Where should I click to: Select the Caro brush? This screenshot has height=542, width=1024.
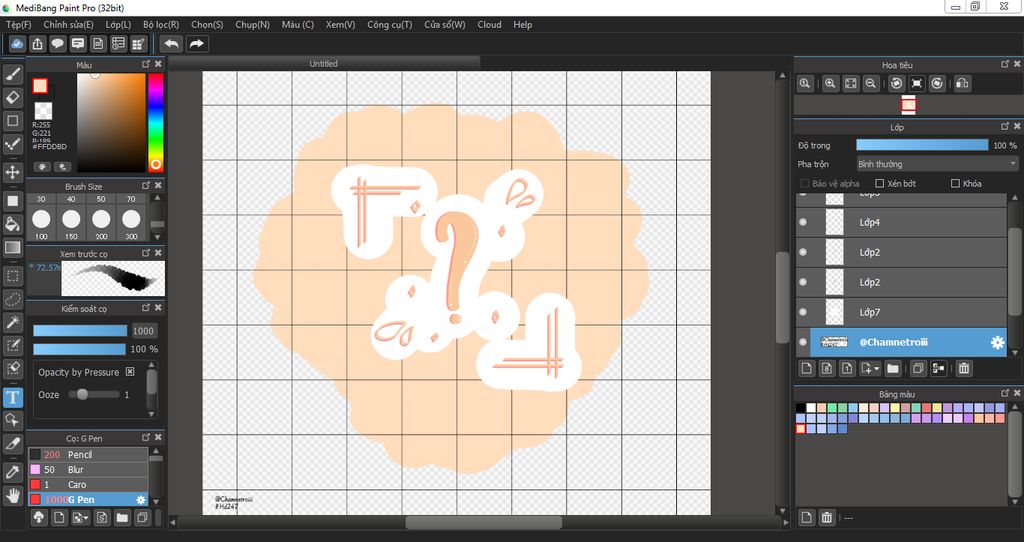click(x=88, y=485)
